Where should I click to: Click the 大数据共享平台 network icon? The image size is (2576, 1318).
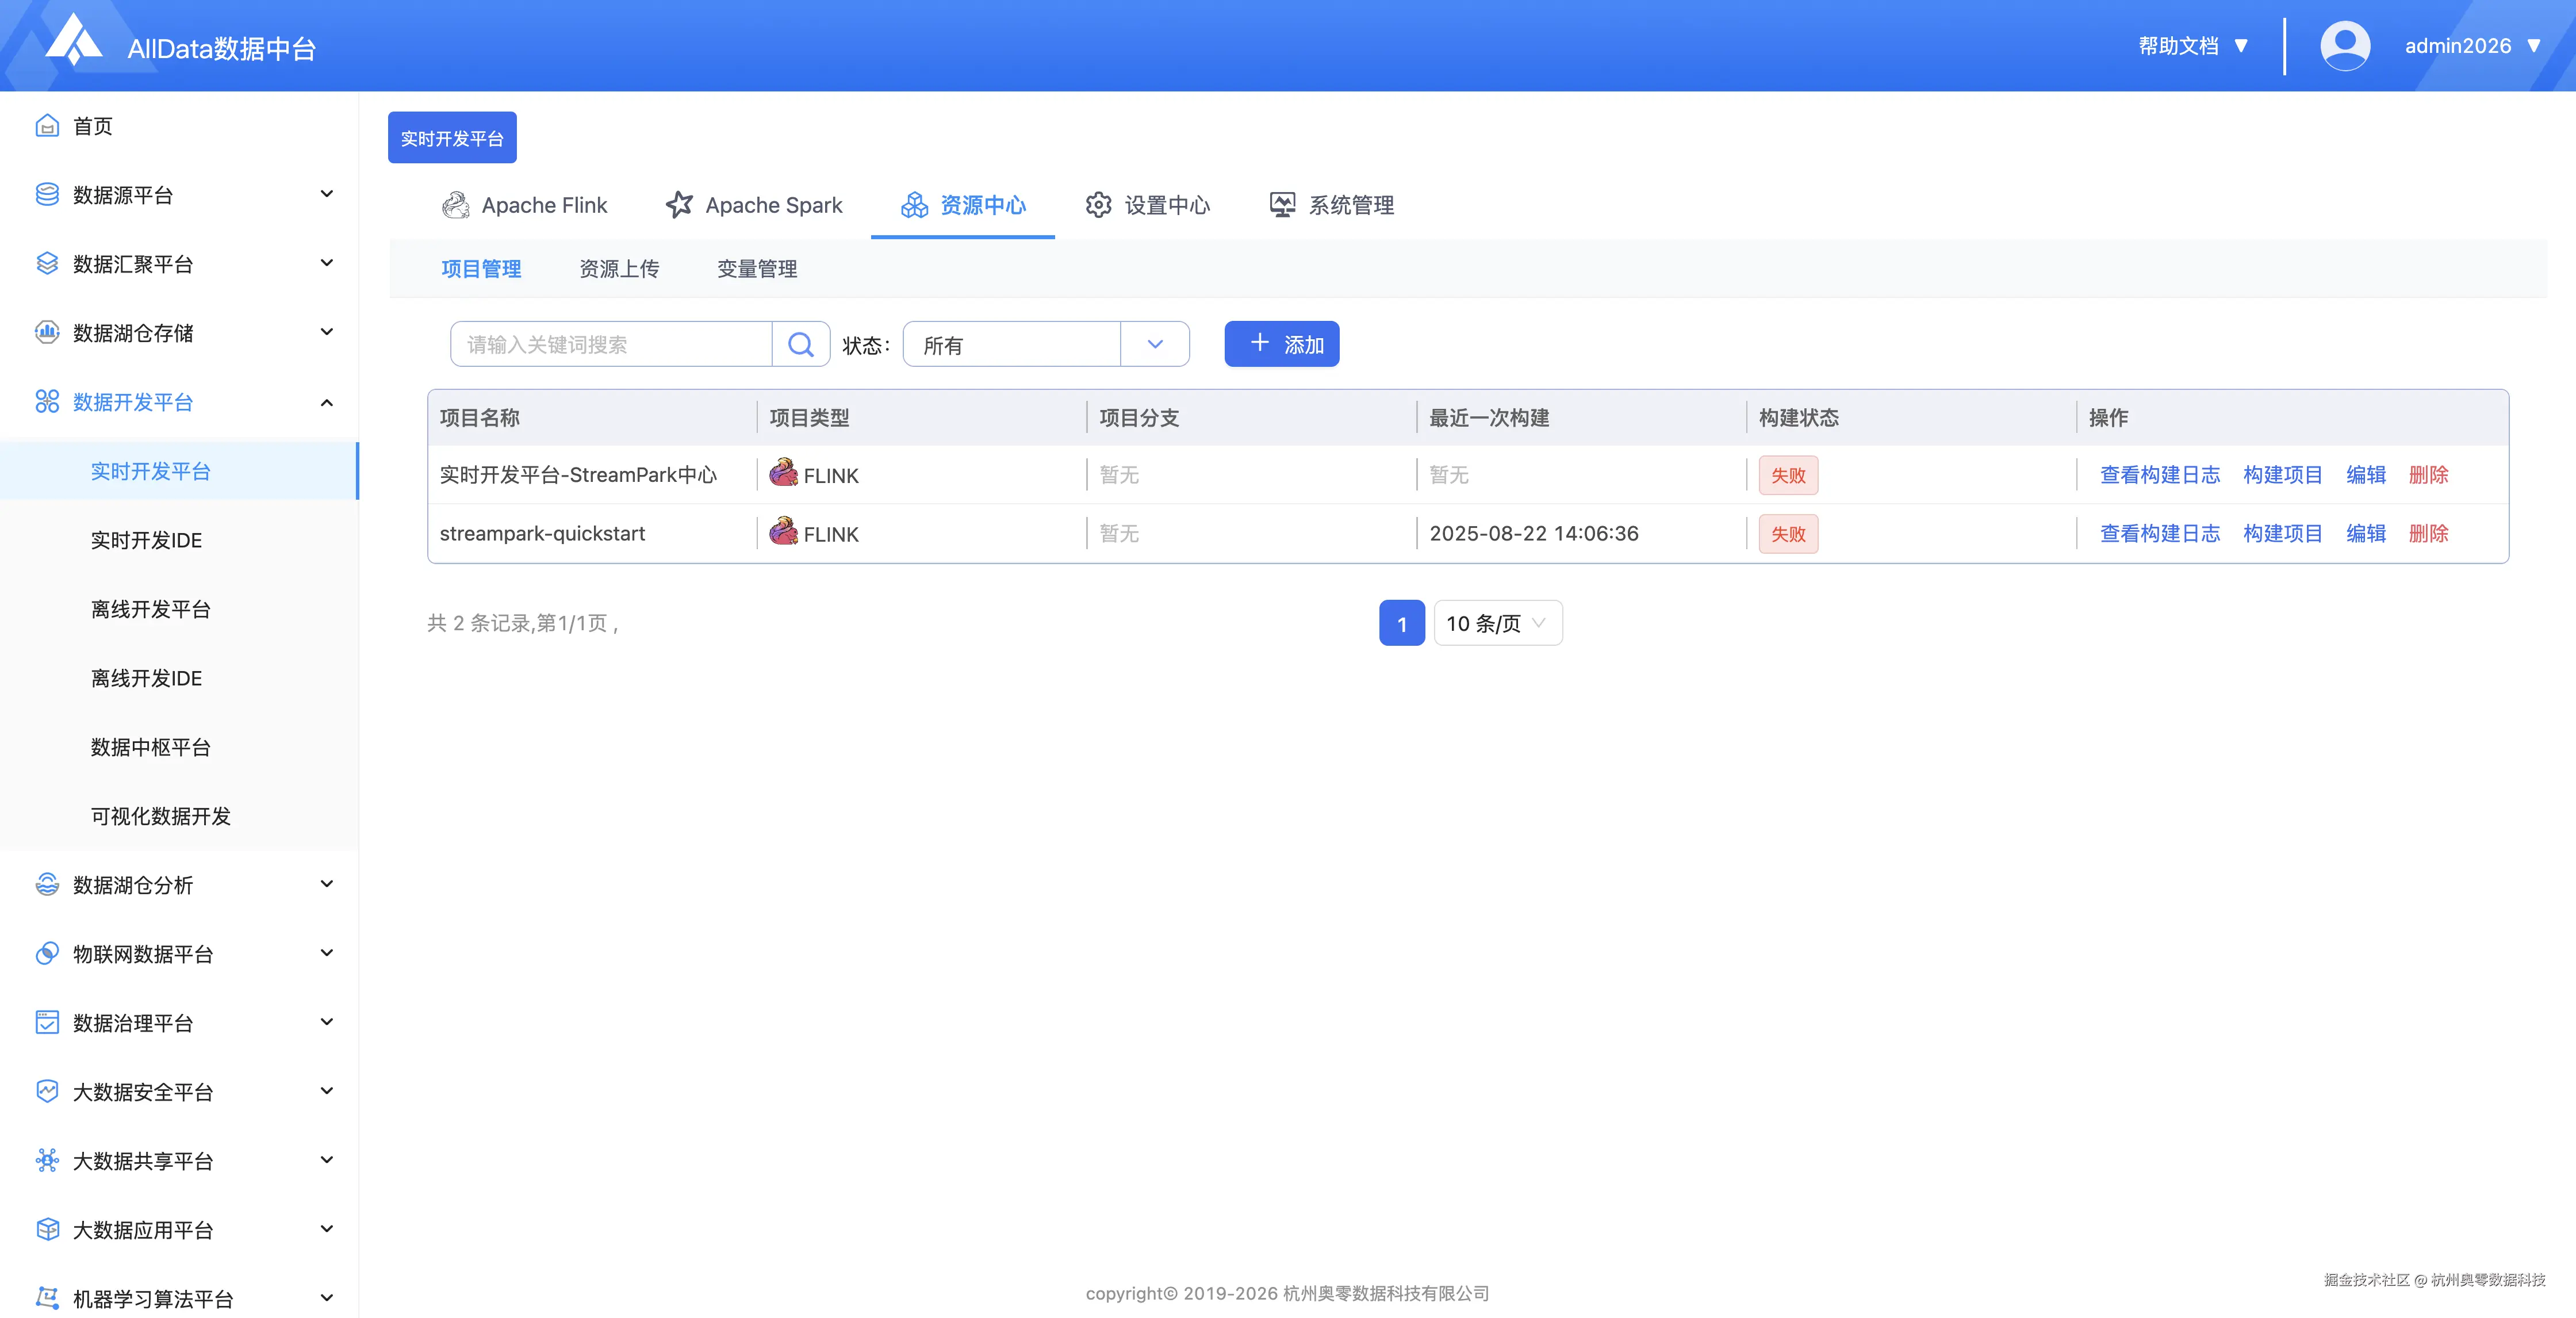click(x=47, y=1160)
